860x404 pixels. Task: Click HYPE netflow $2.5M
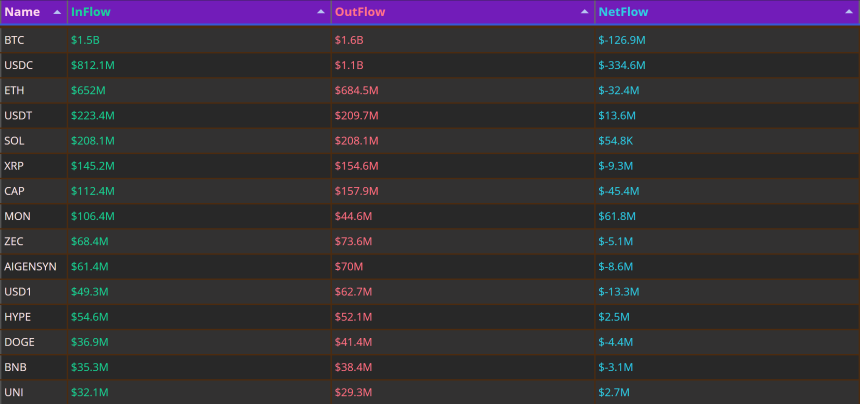point(614,317)
